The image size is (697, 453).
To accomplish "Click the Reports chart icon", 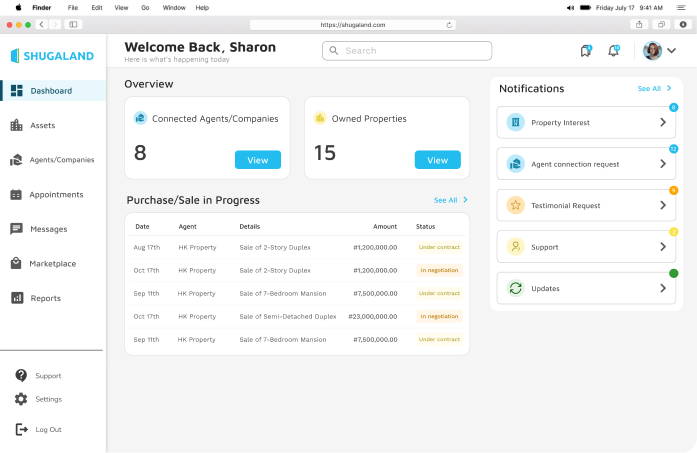I will point(16,298).
